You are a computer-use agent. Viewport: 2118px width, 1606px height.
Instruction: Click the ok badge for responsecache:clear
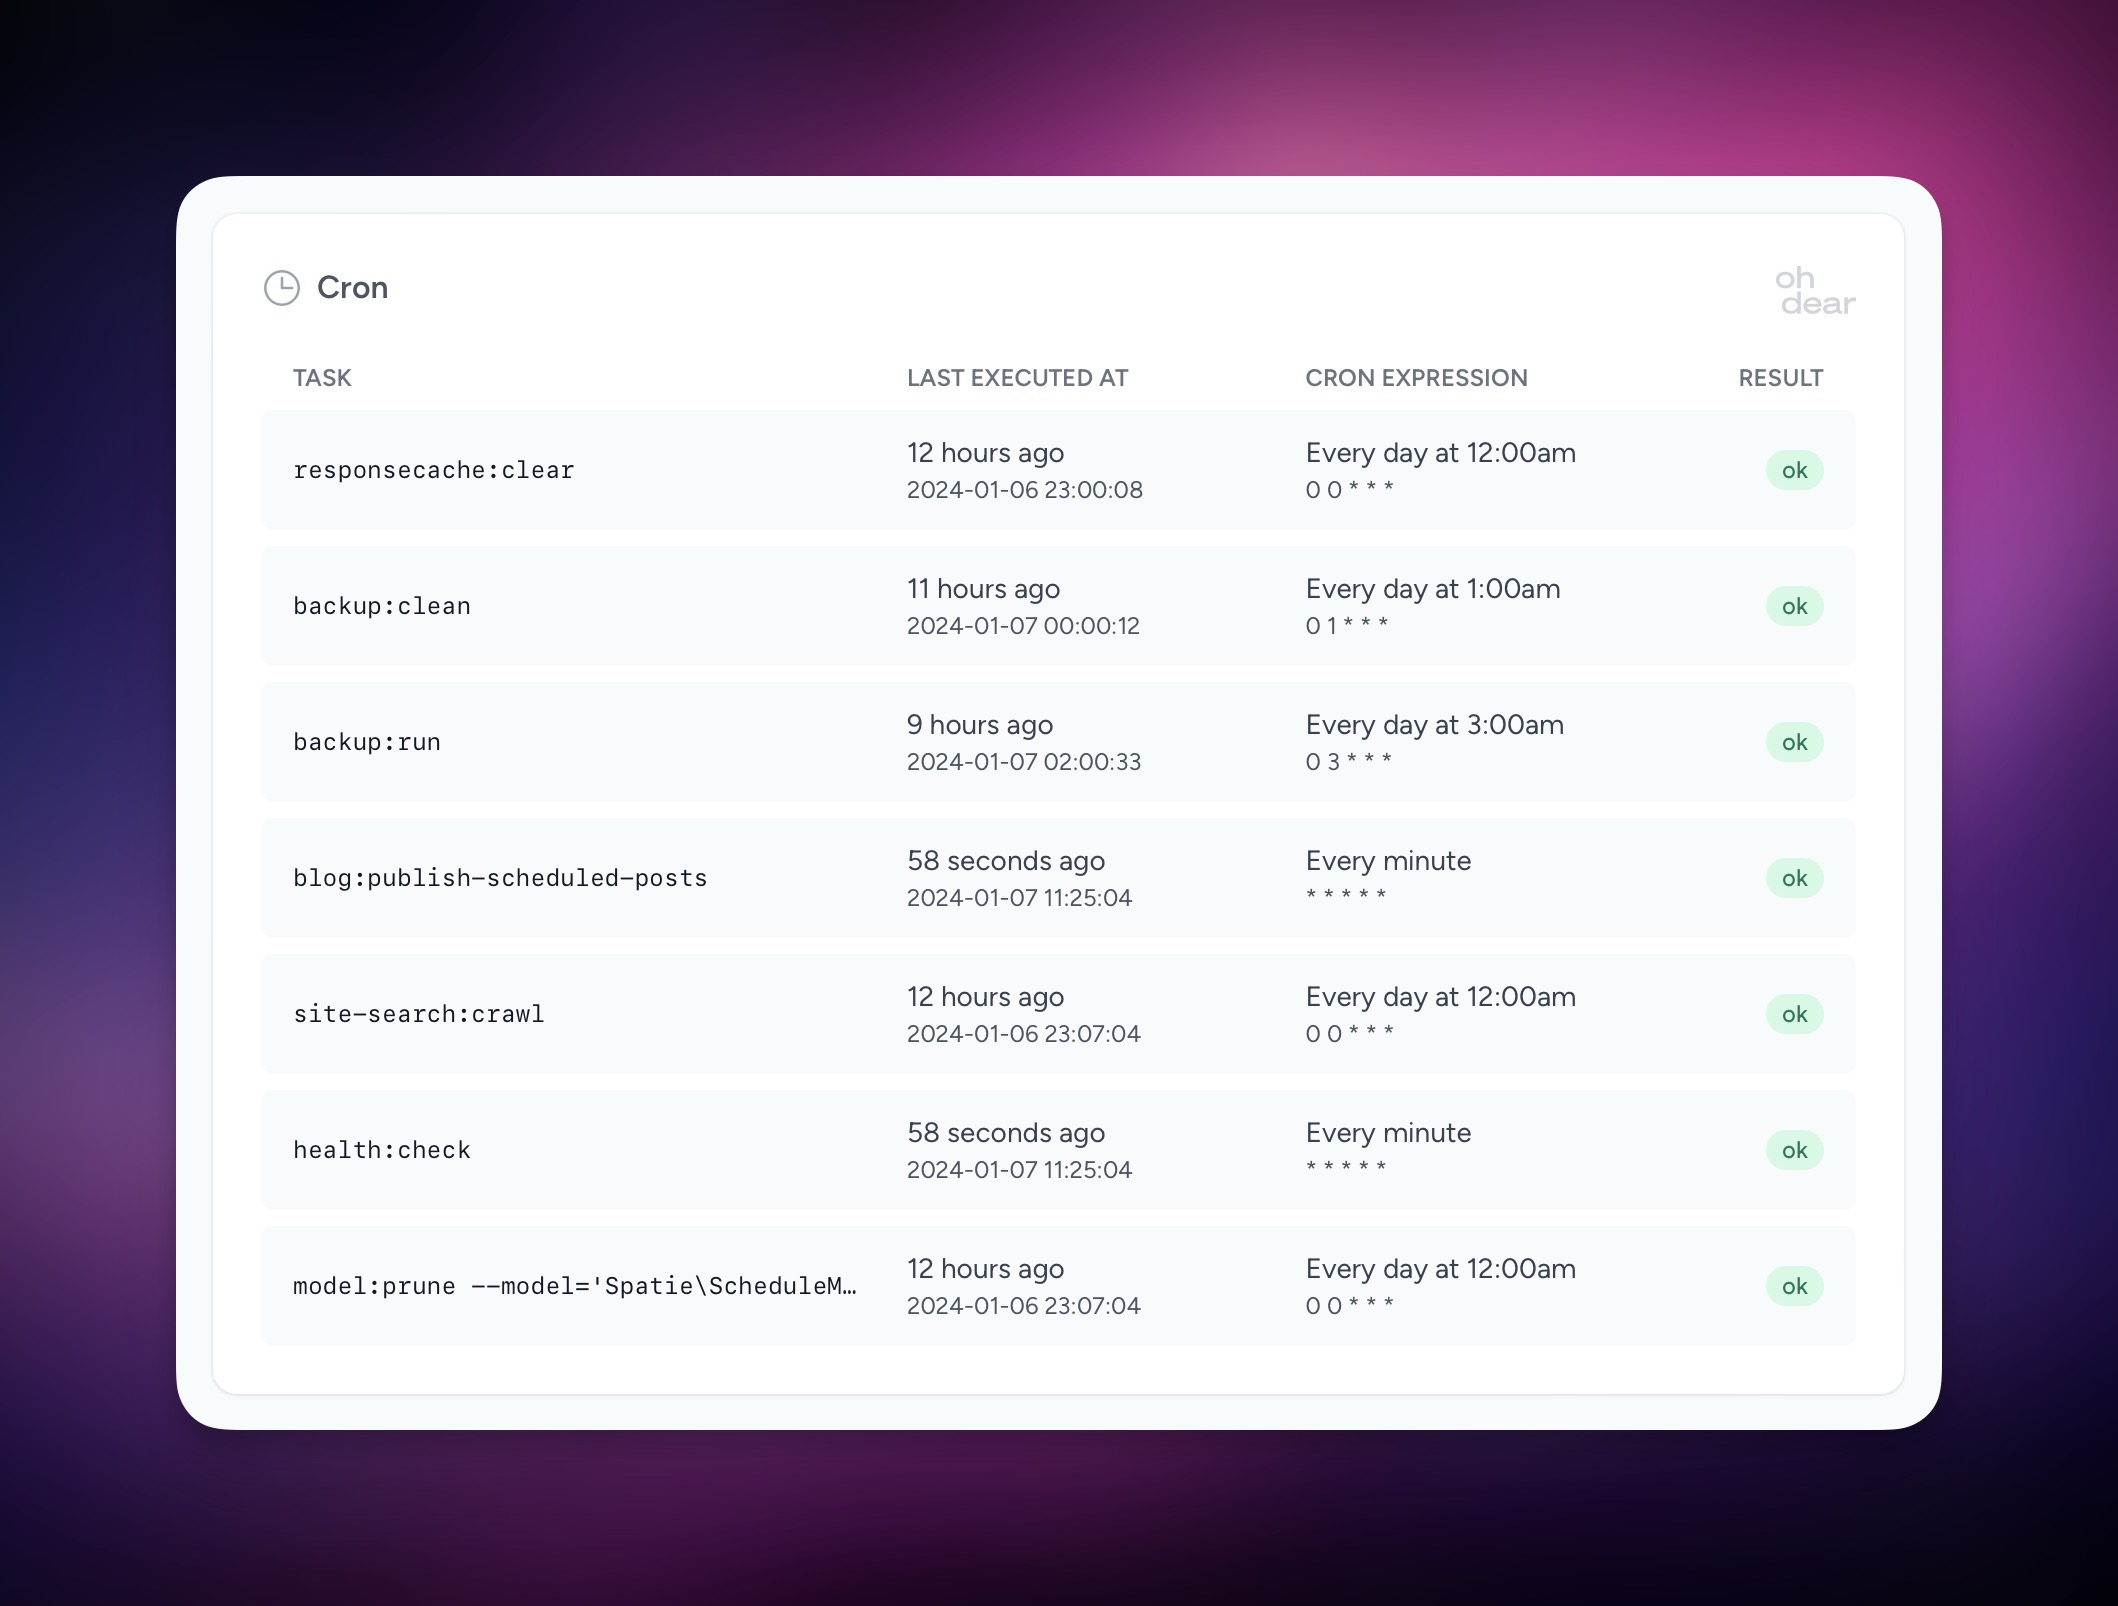(1795, 469)
